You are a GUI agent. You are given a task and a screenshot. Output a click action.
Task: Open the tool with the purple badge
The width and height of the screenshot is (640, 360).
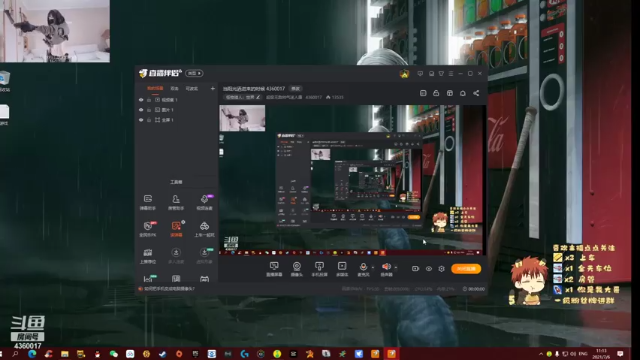pos(204,202)
